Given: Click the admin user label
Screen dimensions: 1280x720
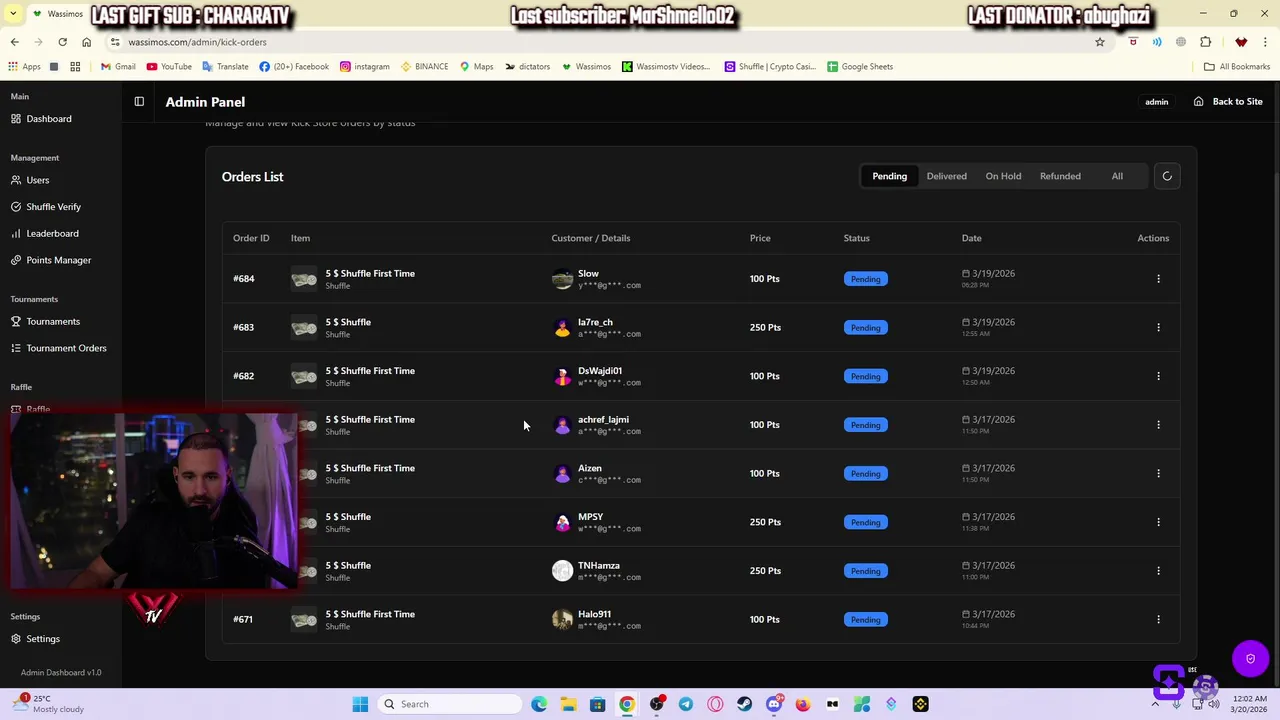Looking at the screenshot, I should (x=1156, y=102).
